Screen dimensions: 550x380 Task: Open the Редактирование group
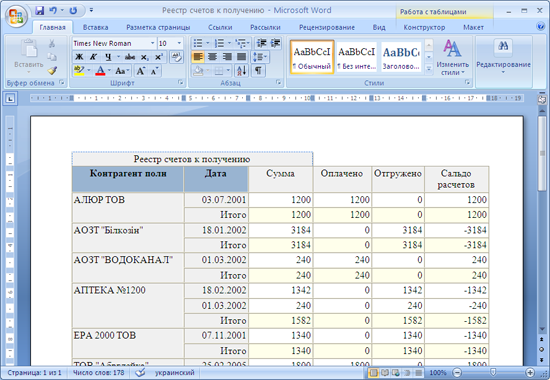tap(503, 56)
